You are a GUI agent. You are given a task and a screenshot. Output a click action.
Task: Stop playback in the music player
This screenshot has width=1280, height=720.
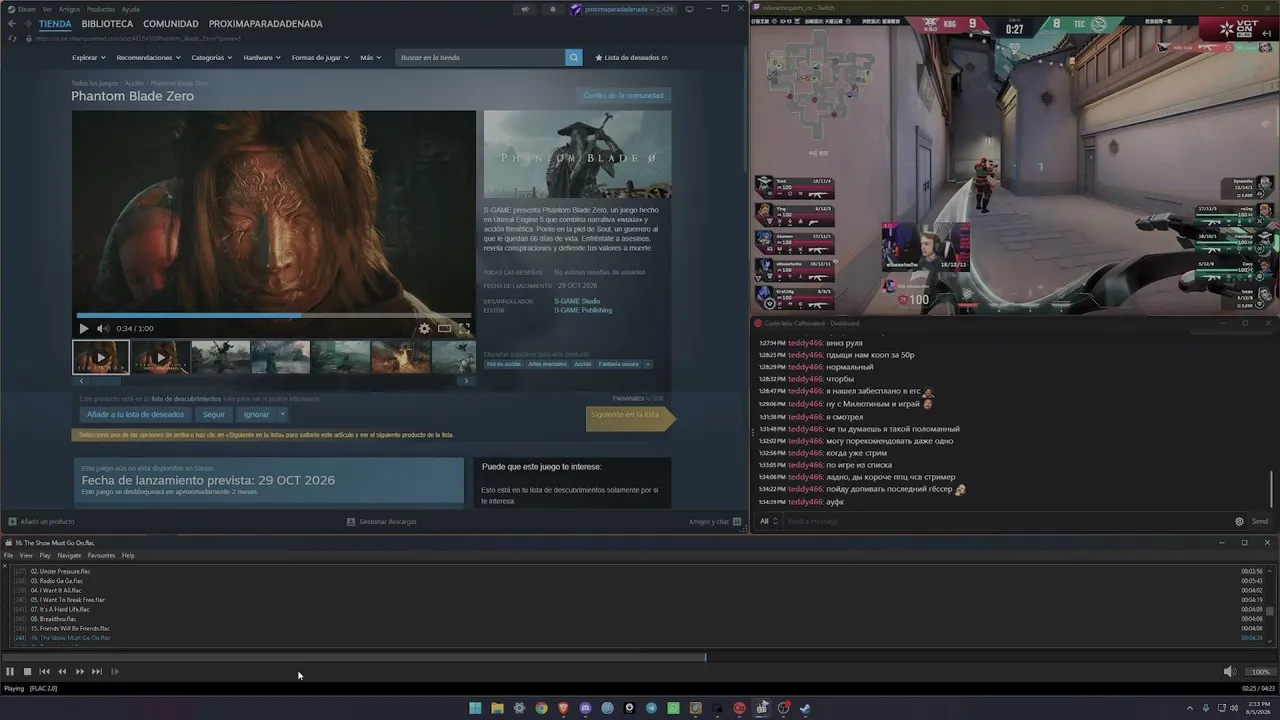pyautogui.click(x=28, y=672)
